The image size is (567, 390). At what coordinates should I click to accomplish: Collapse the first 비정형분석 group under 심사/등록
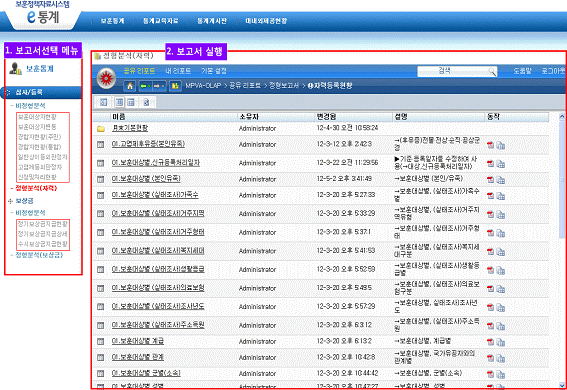click(x=12, y=106)
